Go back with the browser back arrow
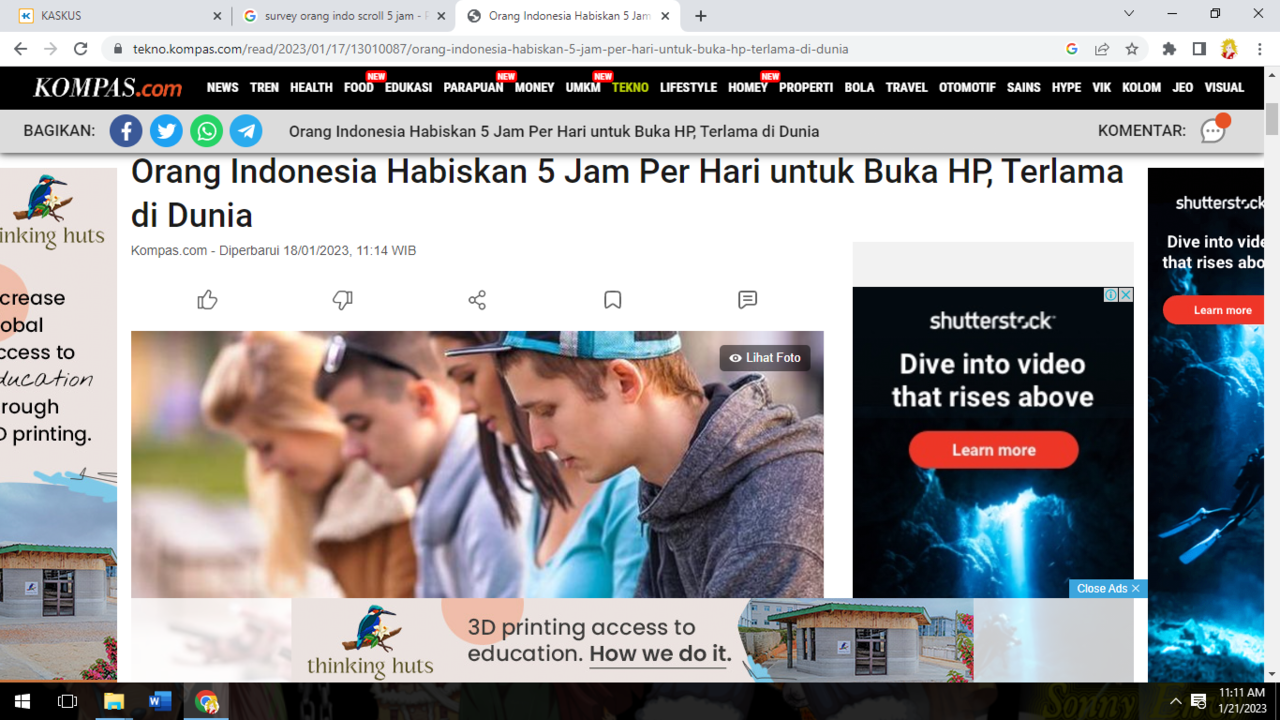Screen dimensions: 1280x720 click(x=21, y=49)
